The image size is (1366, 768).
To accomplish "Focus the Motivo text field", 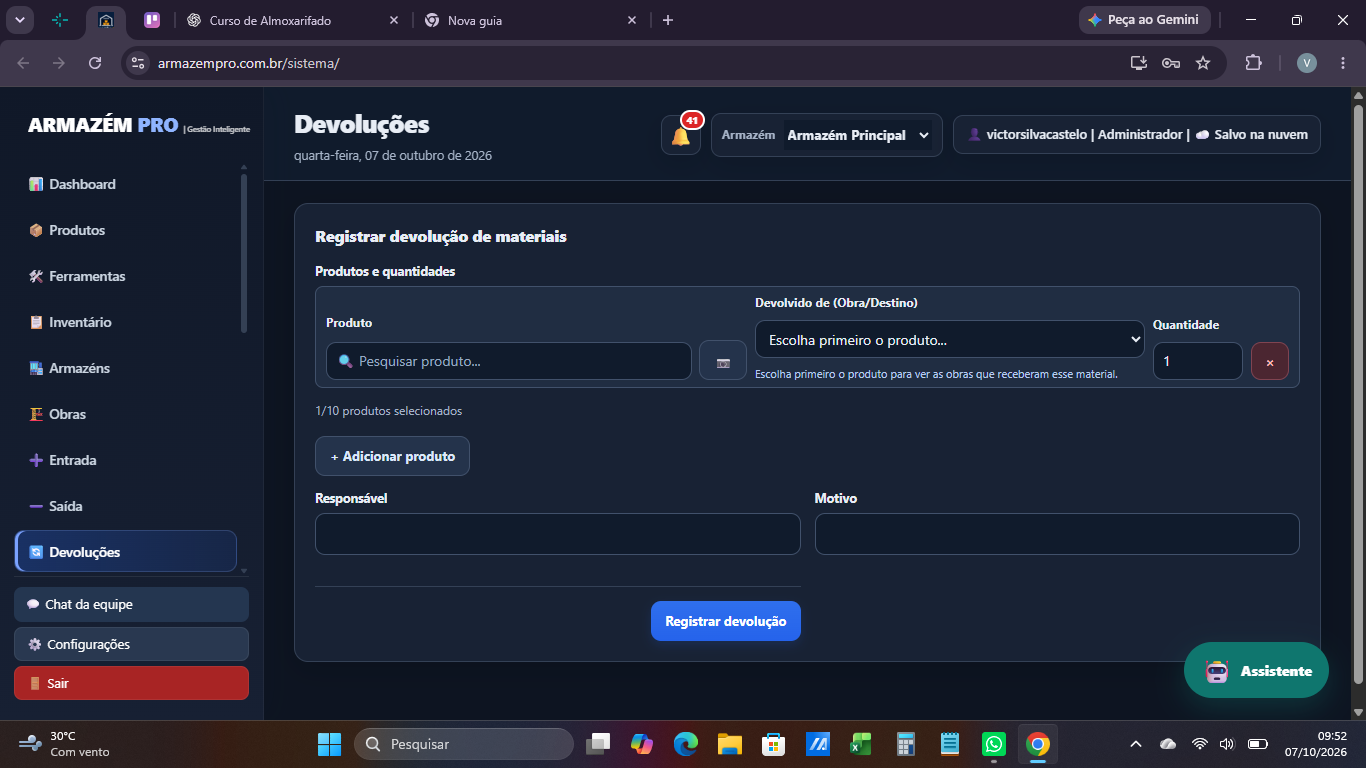I will [x=1057, y=534].
